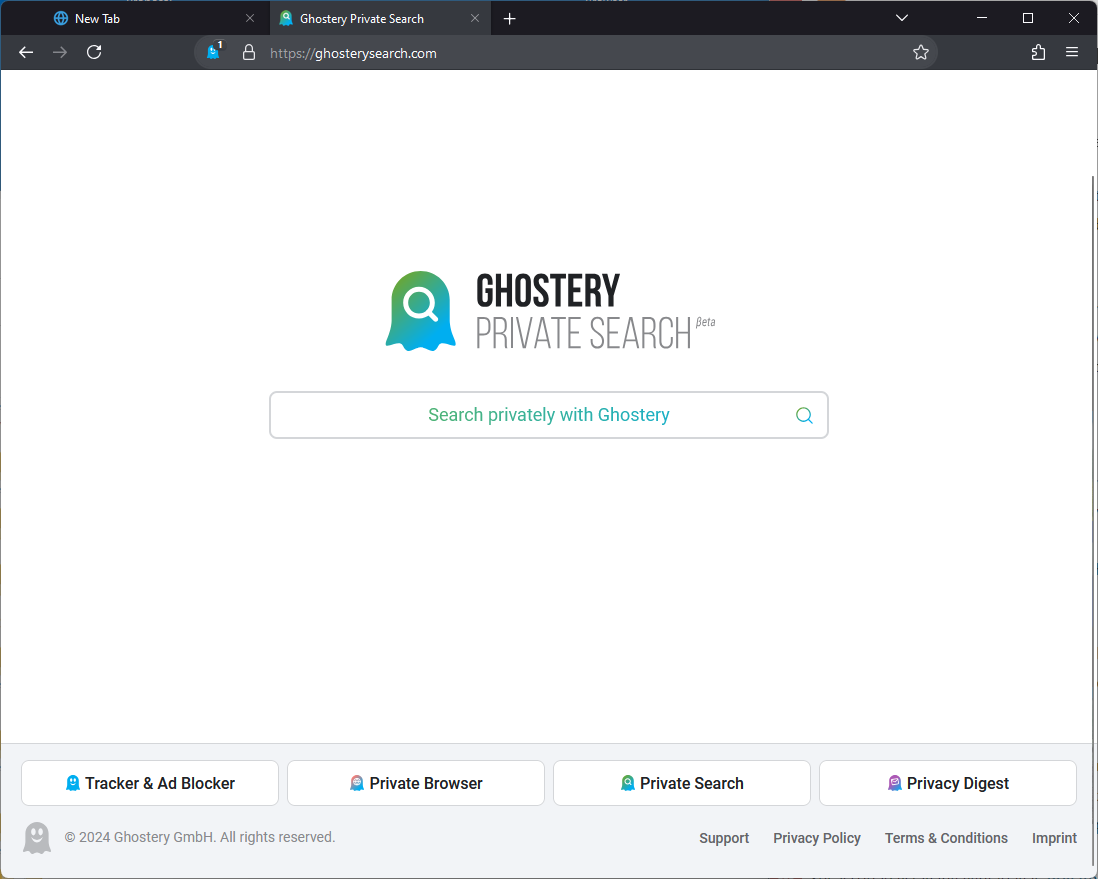Open the Private Browser button
The width and height of the screenshot is (1098, 879).
[416, 783]
